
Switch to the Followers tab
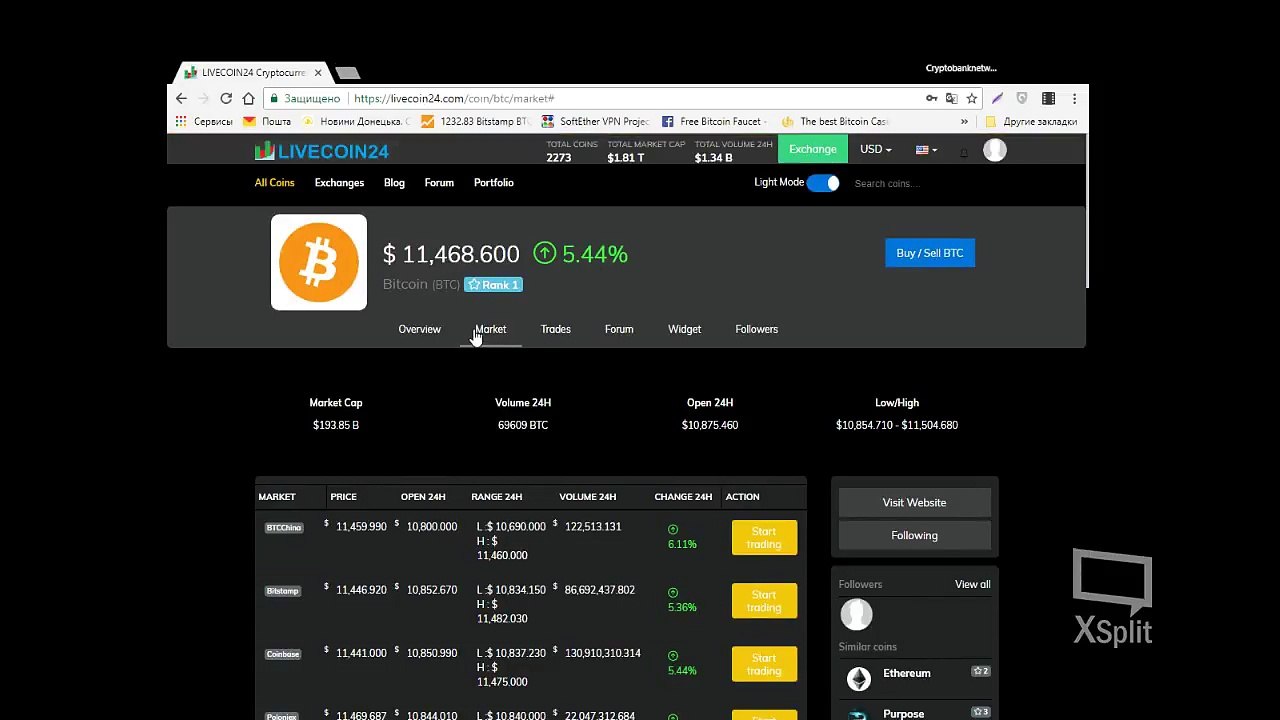757,329
